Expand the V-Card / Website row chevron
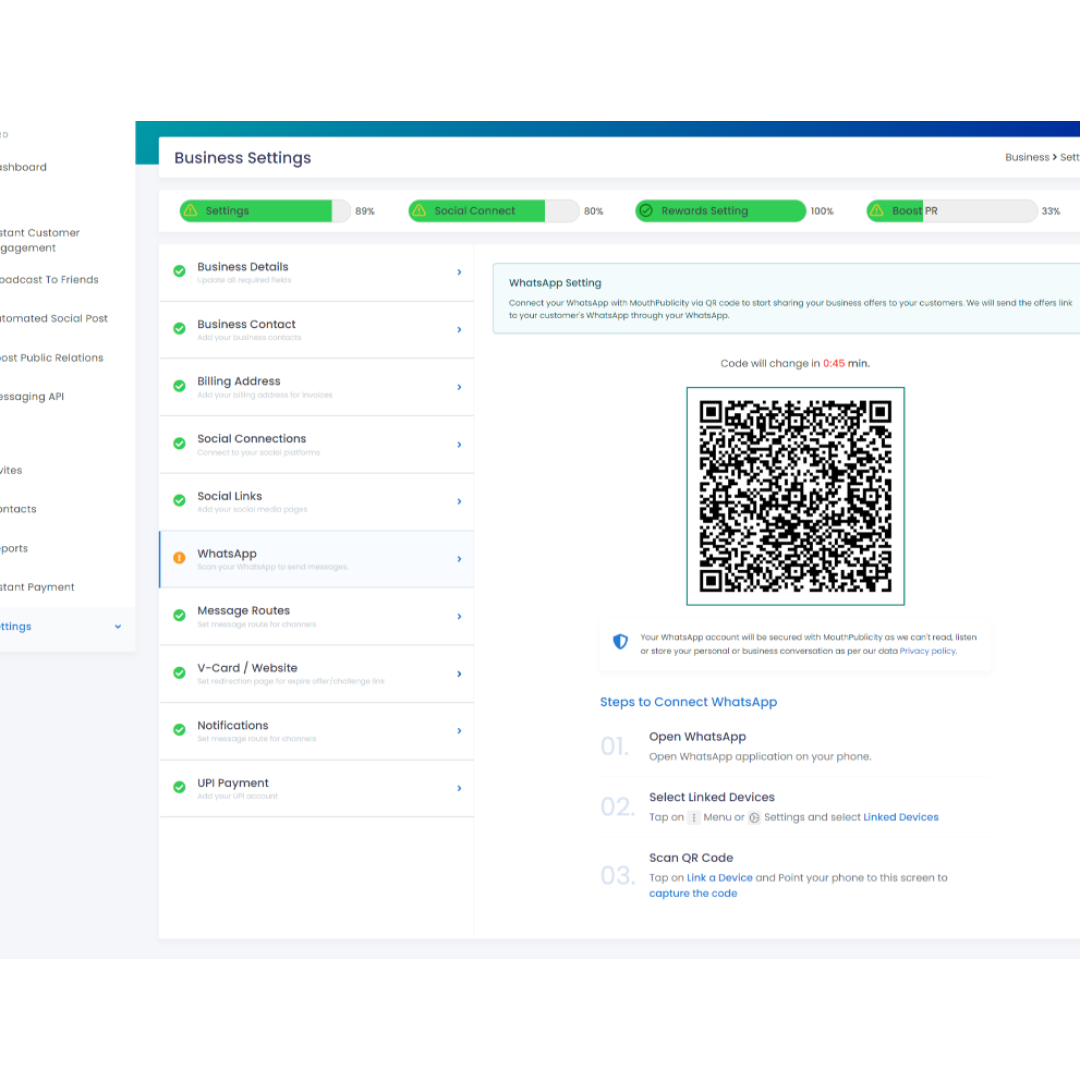1080x1080 pixels. click(x=459, y=674)
